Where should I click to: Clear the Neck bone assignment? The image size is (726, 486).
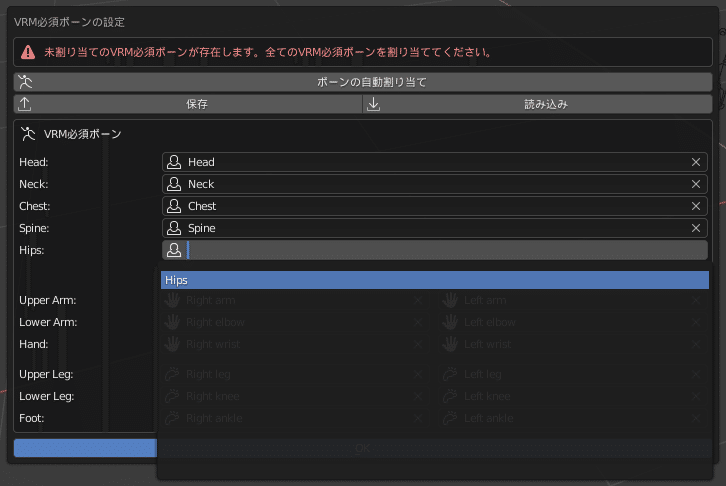(695, 184)
